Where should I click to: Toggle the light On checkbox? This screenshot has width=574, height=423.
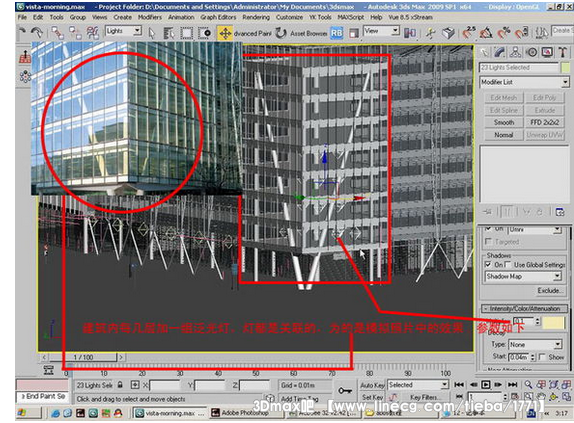point(488,228)
